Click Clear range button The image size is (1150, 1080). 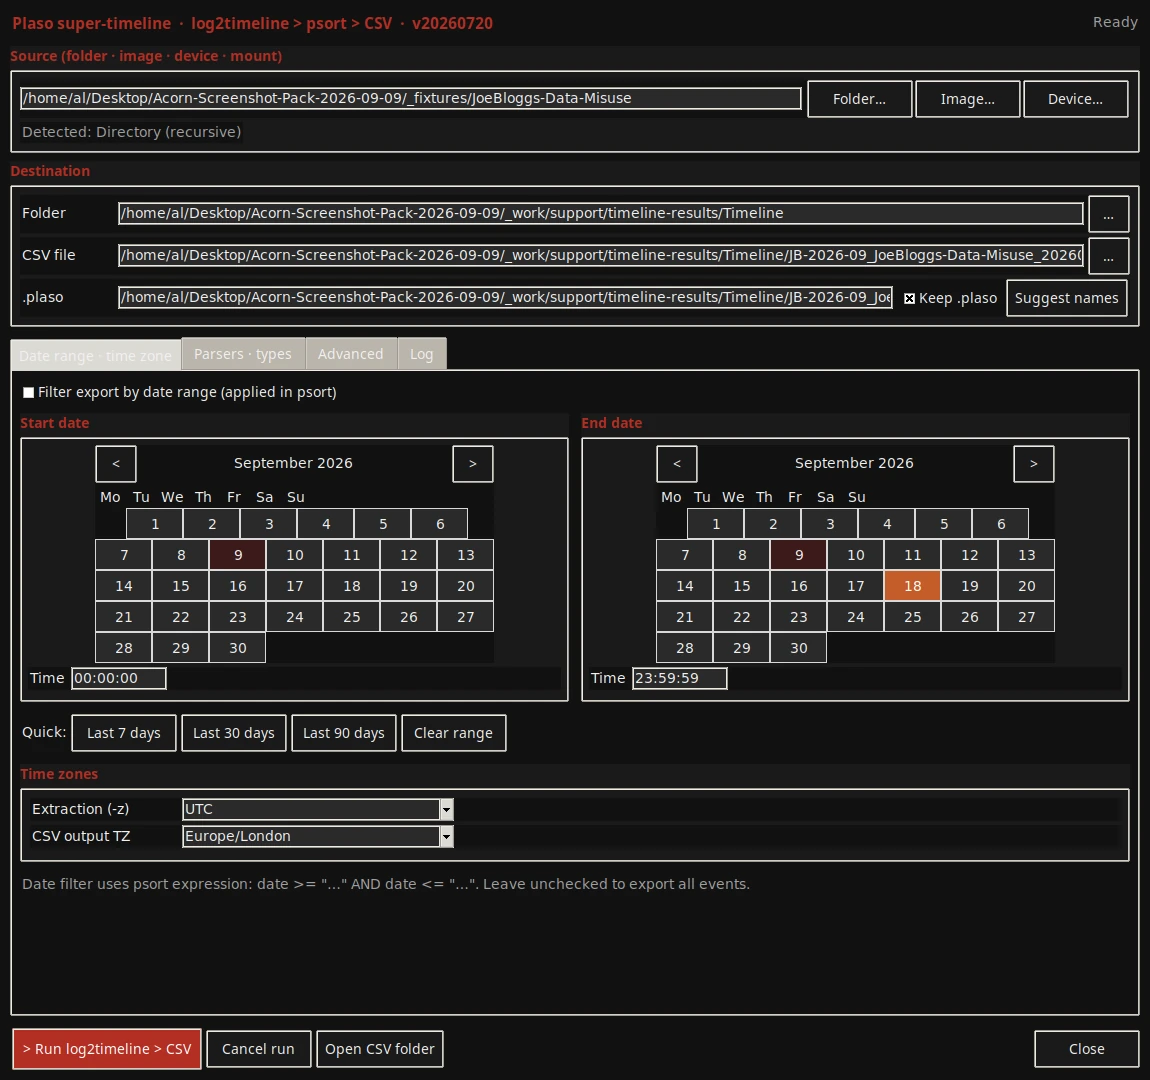tap(453, 733)
